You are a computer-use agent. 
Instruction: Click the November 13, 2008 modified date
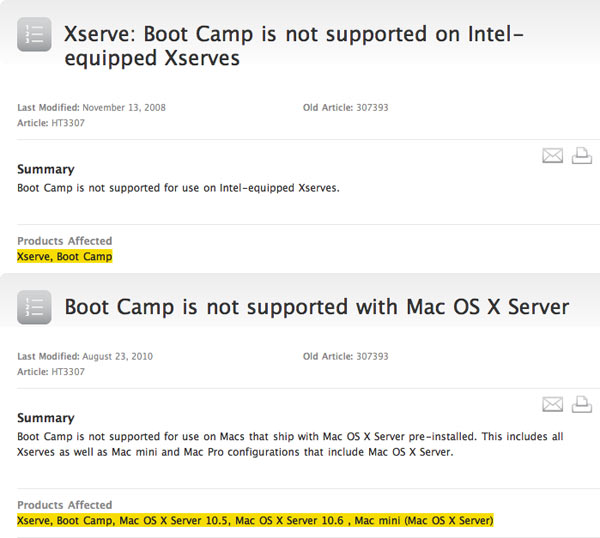(115, 107)
